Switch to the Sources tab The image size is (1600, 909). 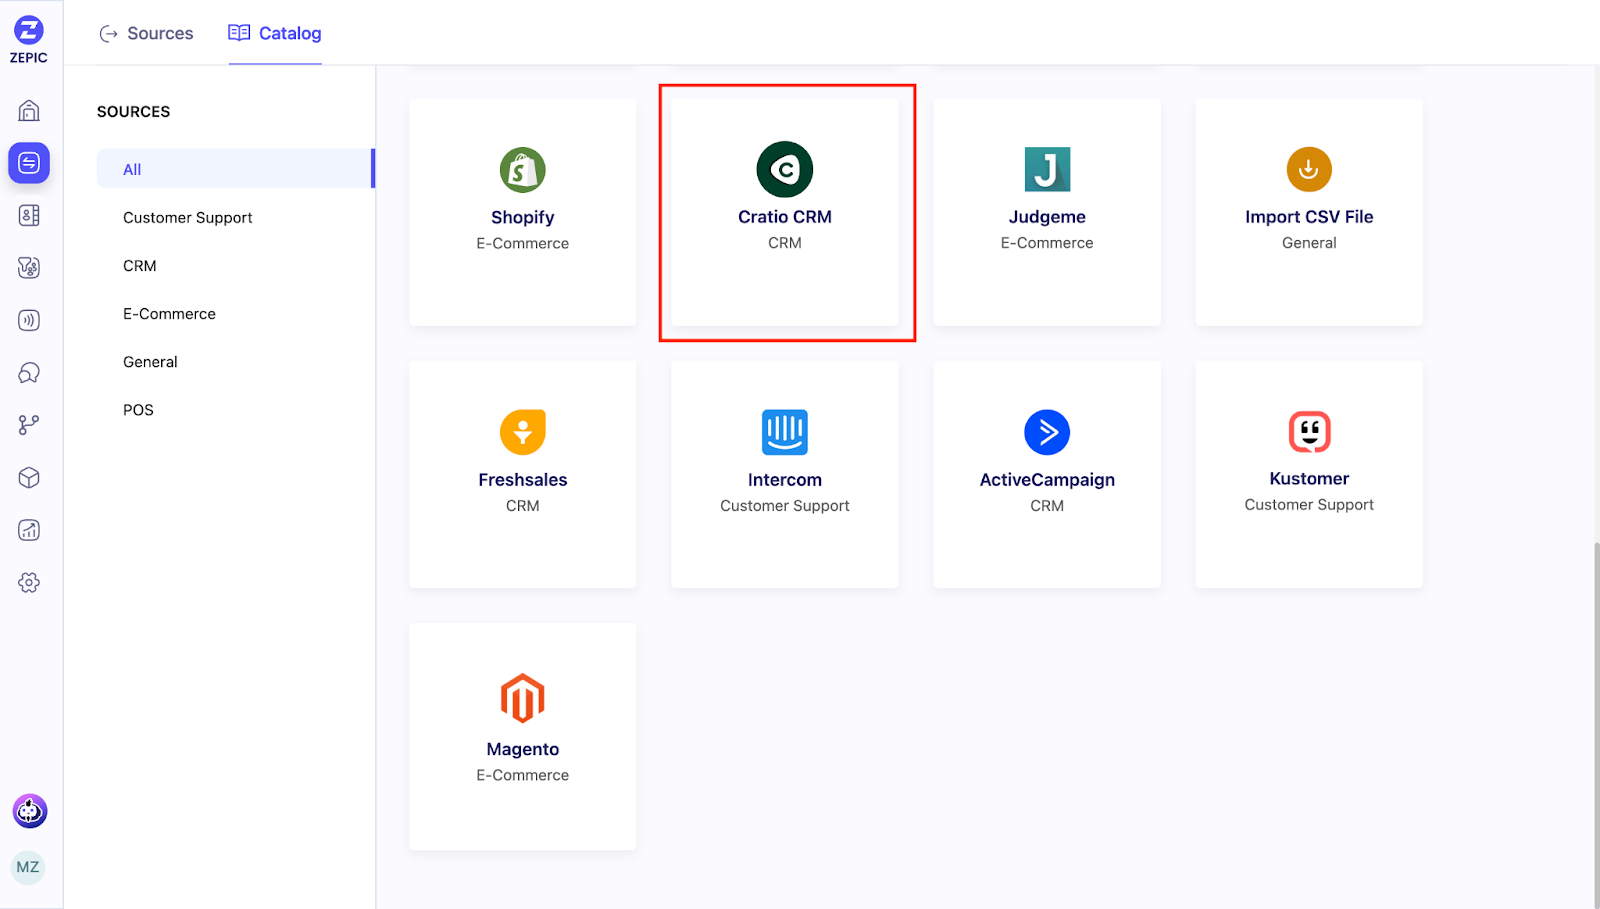point(146,33)
